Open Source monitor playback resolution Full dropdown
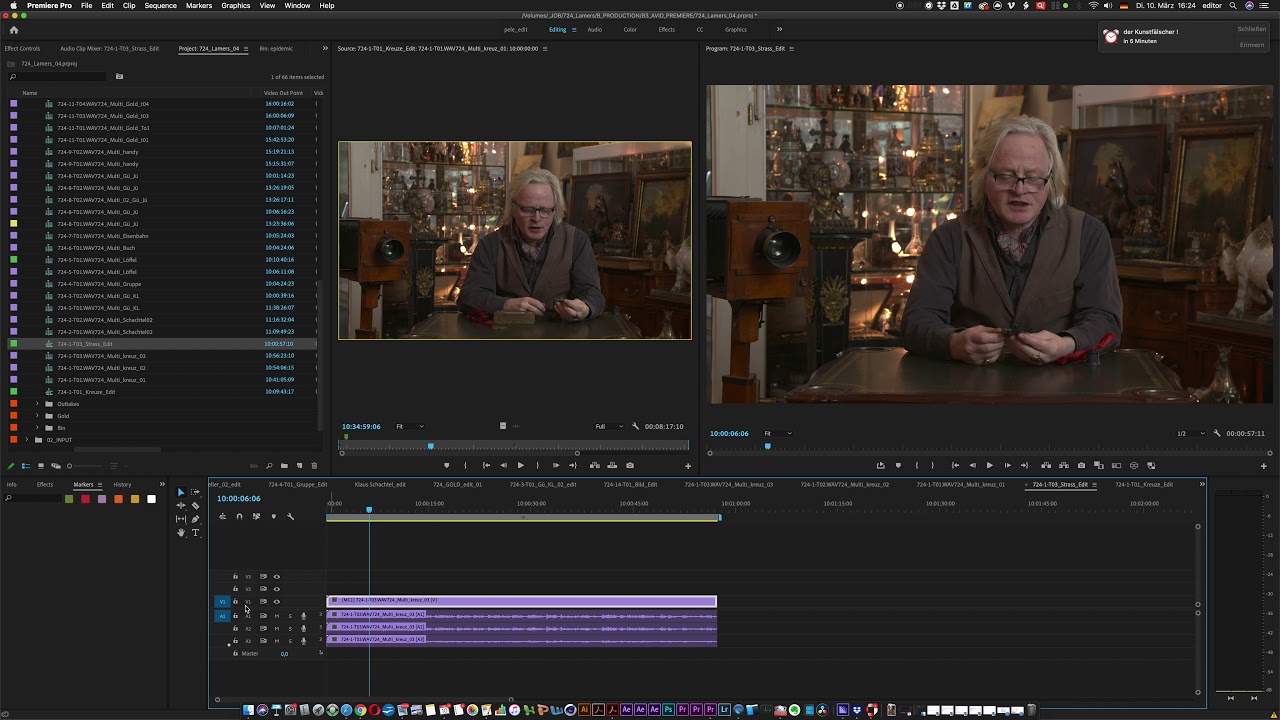This screenshot has height=720, width=1280. [x=607, y=427]
